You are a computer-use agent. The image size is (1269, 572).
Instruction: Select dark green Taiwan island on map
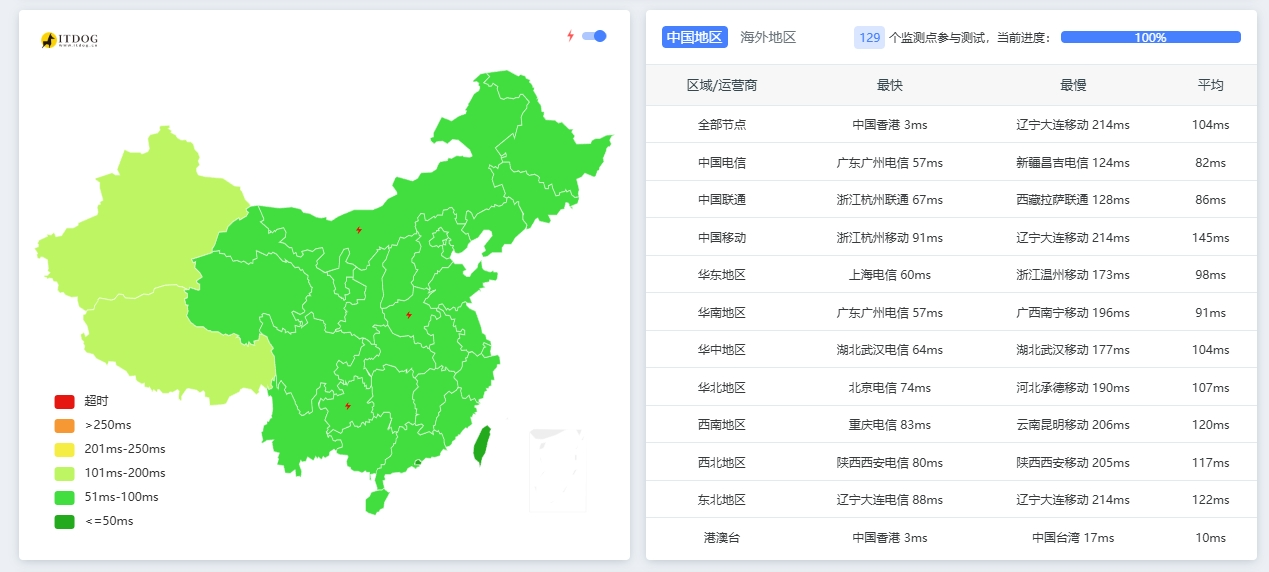point(481,445)
